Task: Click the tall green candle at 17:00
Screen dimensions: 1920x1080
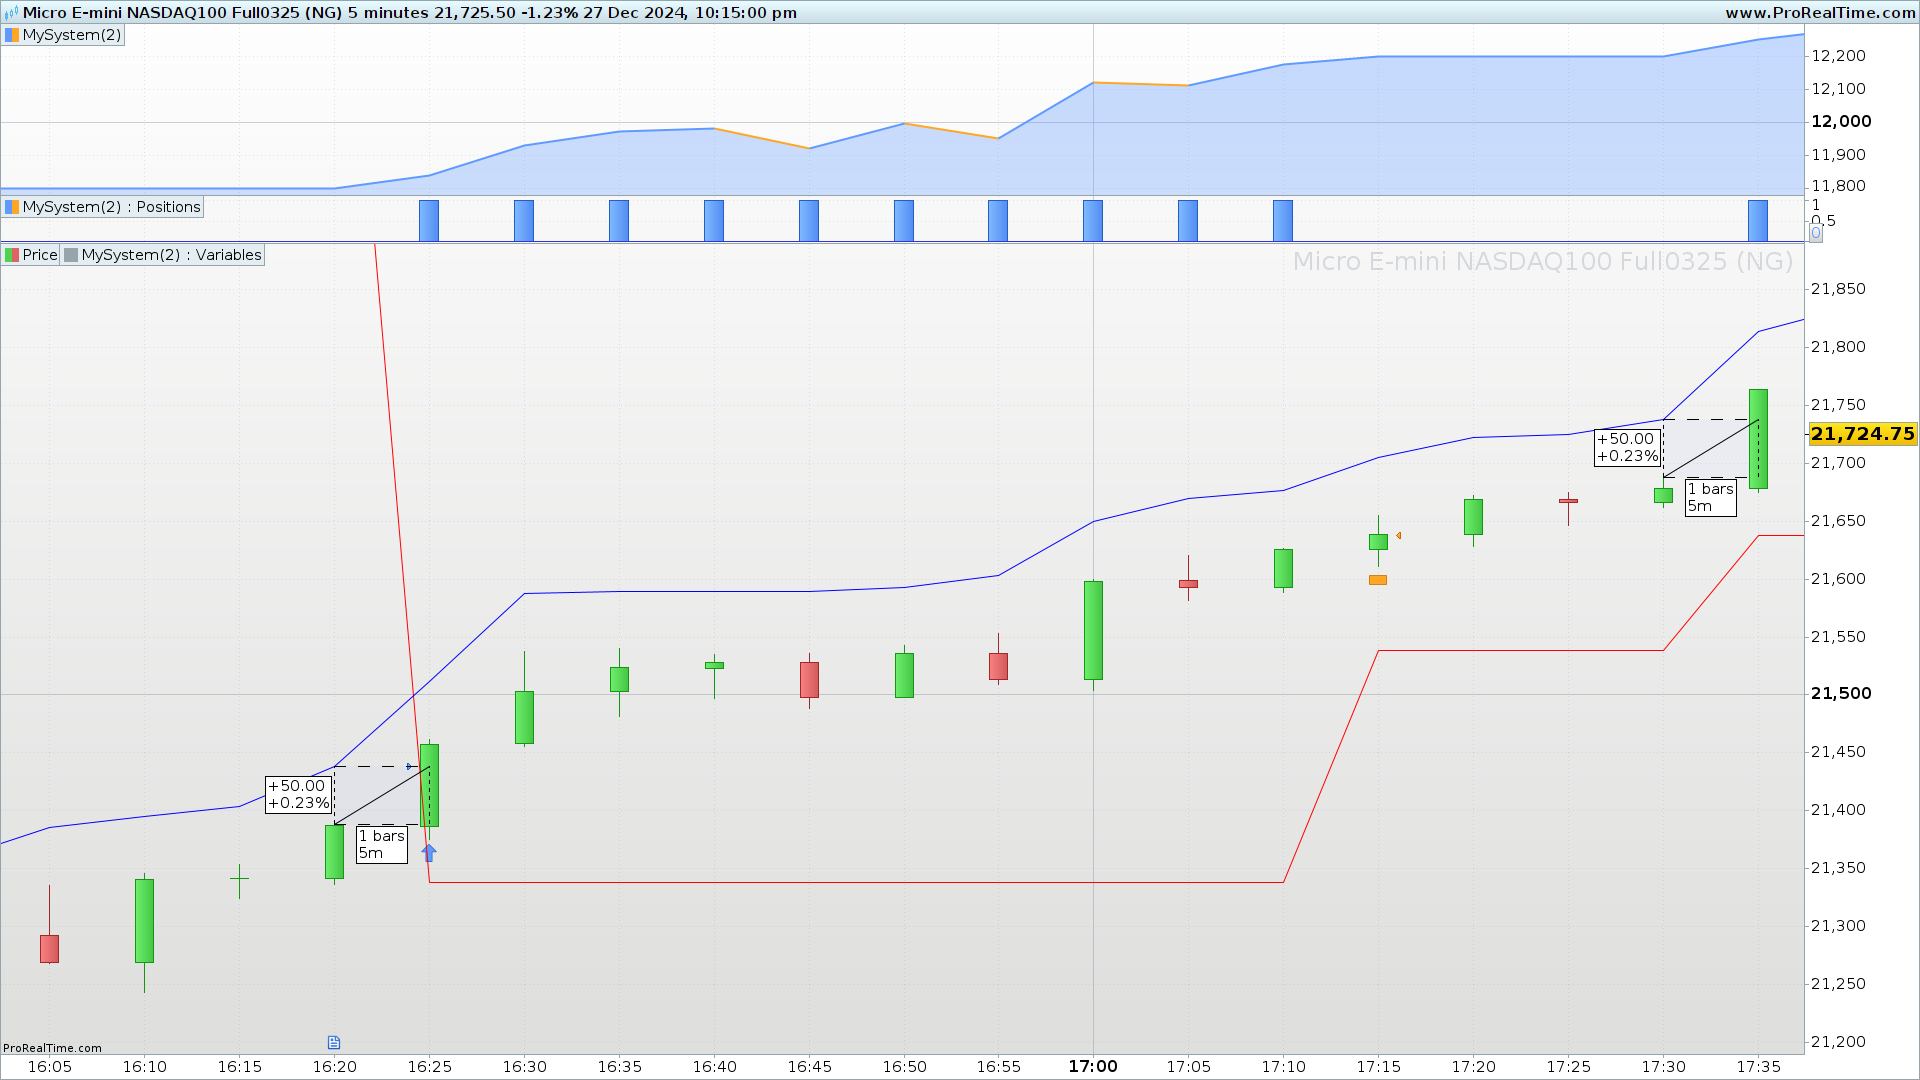Action: [1093, 630]
